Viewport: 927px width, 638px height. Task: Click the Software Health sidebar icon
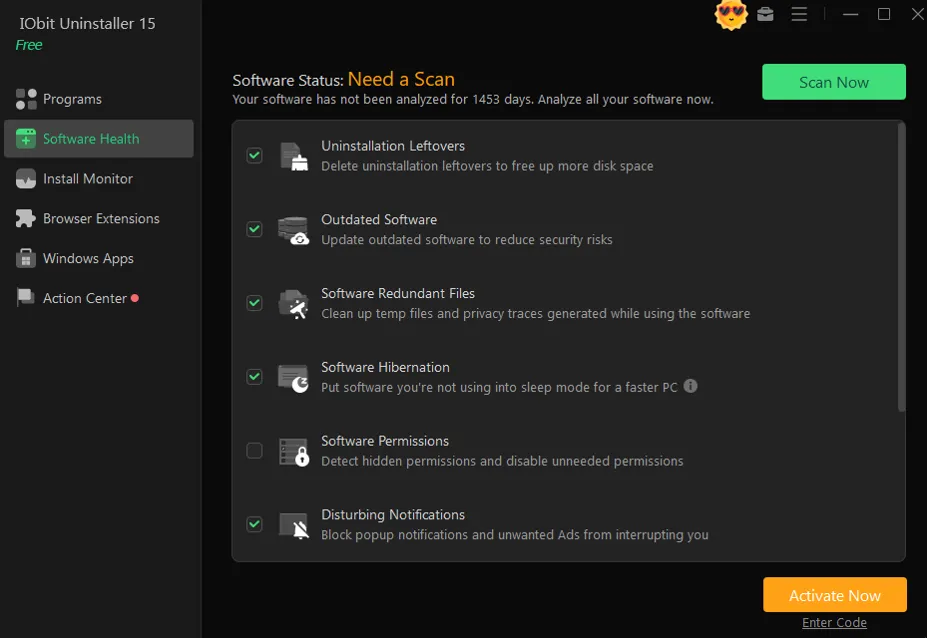(x=26, y=138)
